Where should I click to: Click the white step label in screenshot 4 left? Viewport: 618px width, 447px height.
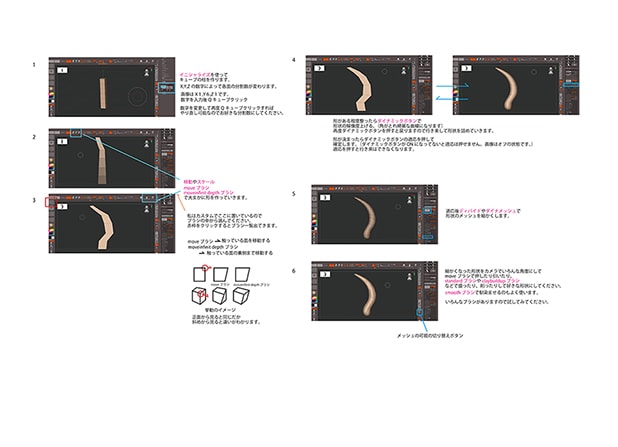319,68
